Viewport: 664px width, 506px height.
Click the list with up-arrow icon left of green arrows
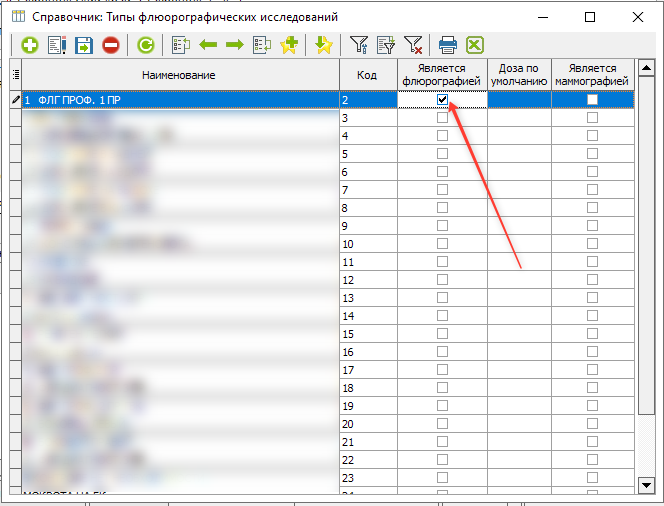tap(181, 45)
